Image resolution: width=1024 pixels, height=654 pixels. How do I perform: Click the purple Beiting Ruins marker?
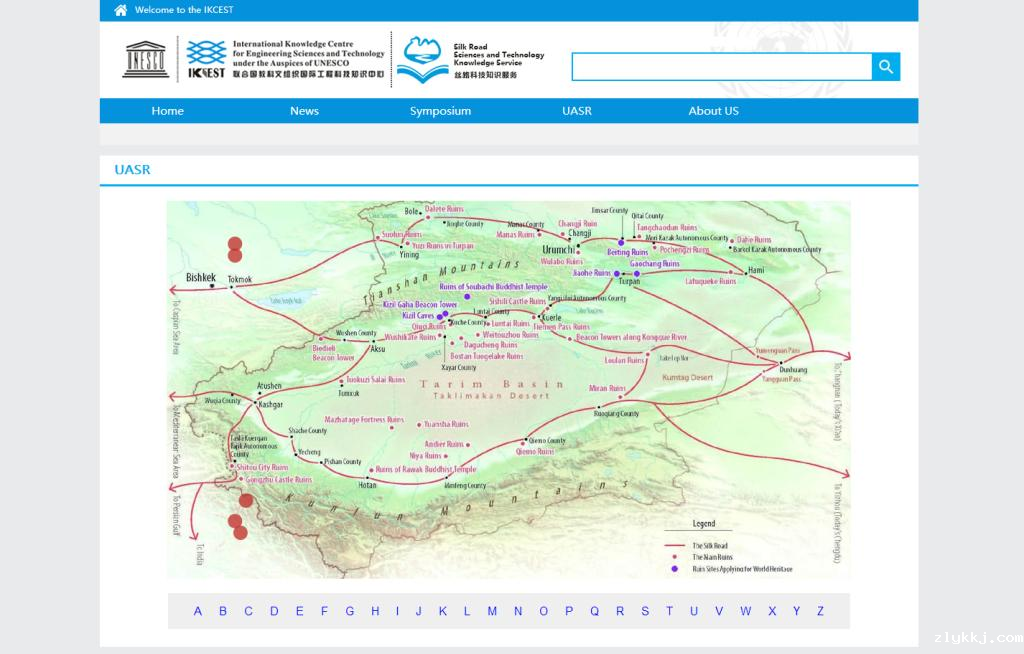[x=621, y=242]
